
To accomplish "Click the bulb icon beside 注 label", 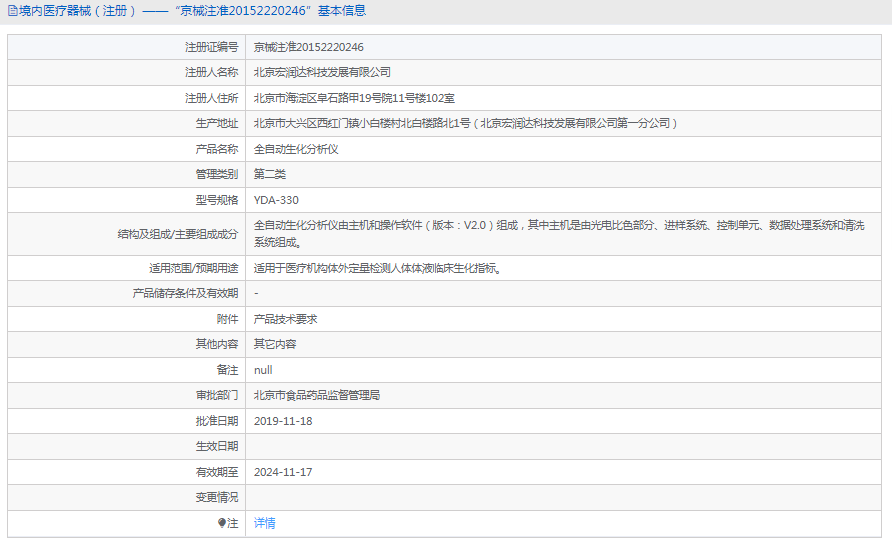I will [222, 523].
